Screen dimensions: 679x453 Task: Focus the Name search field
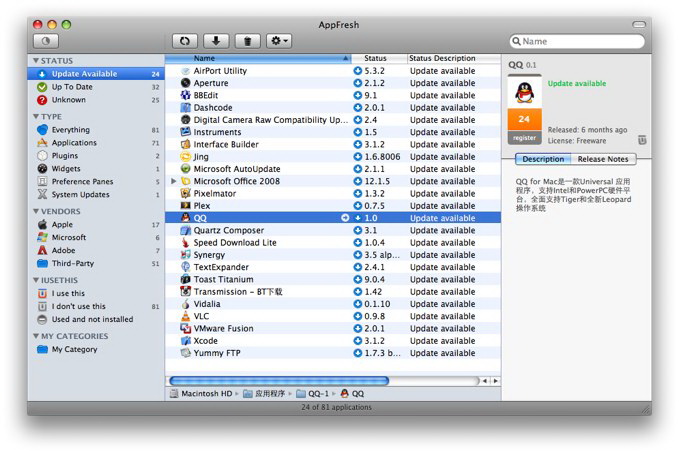point(577,42)
